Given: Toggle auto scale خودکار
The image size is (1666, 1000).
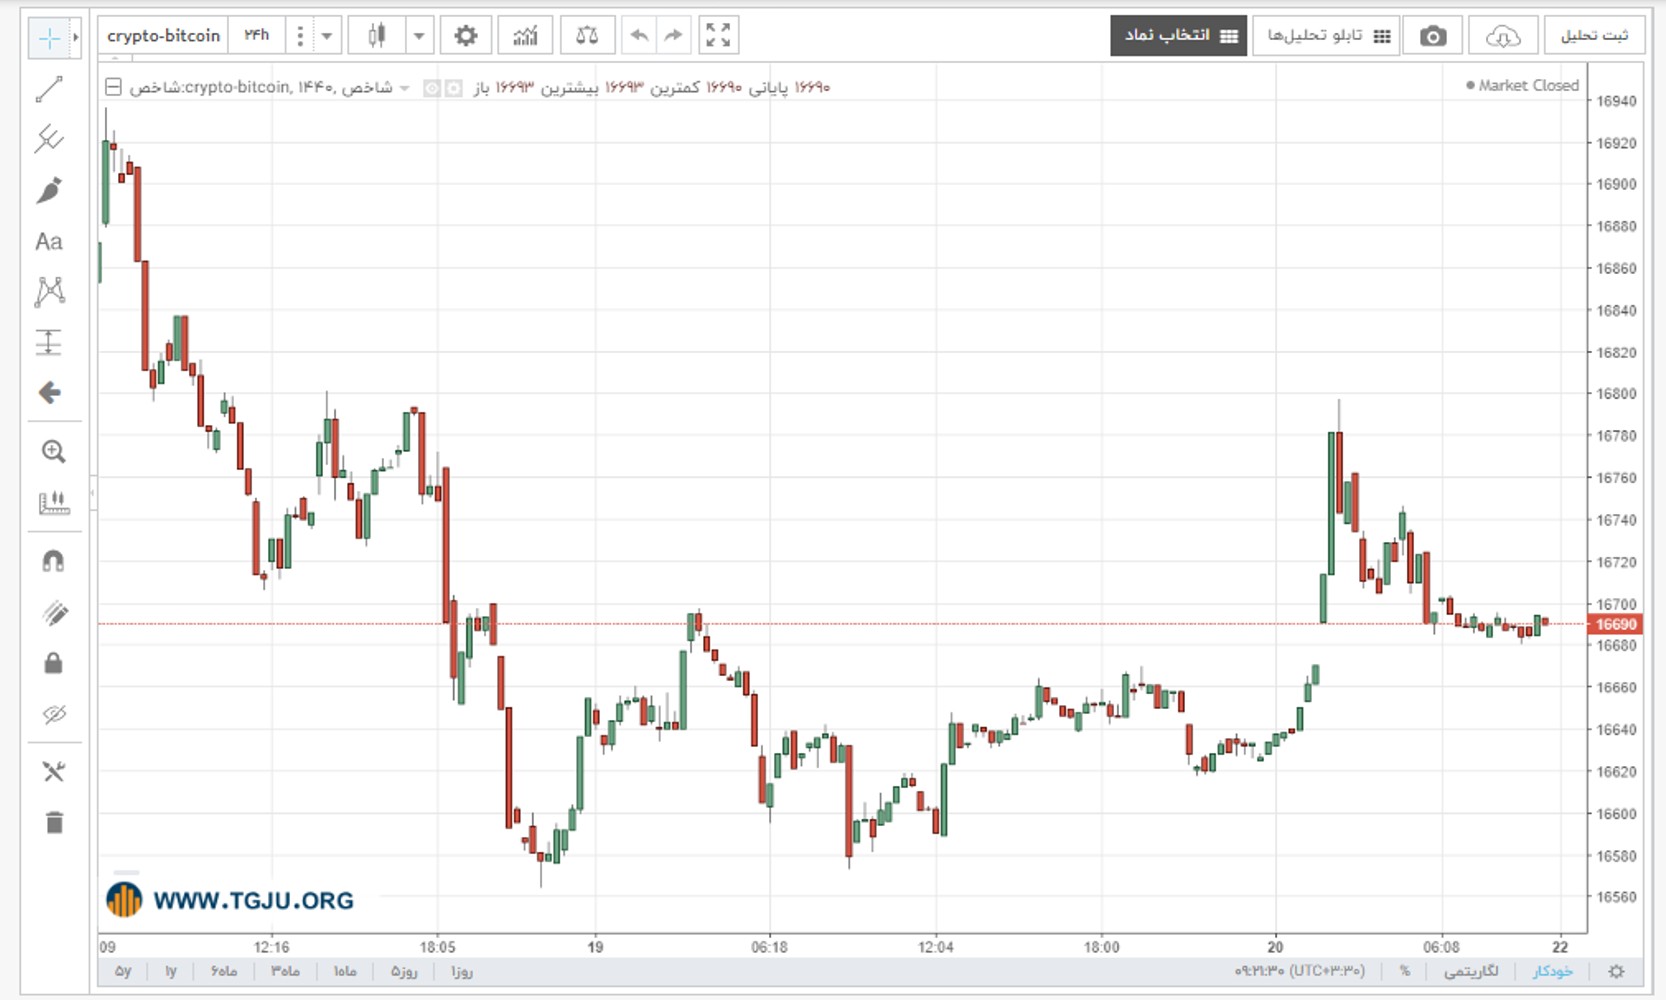Looking at the screenshot, I should [x=1552, y=971].
